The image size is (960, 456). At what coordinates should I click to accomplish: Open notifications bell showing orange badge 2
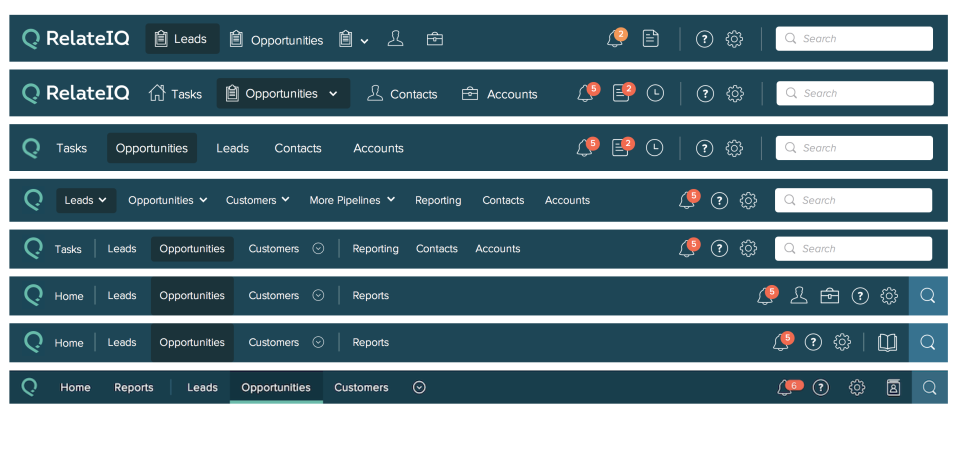[x=616, y=38]
